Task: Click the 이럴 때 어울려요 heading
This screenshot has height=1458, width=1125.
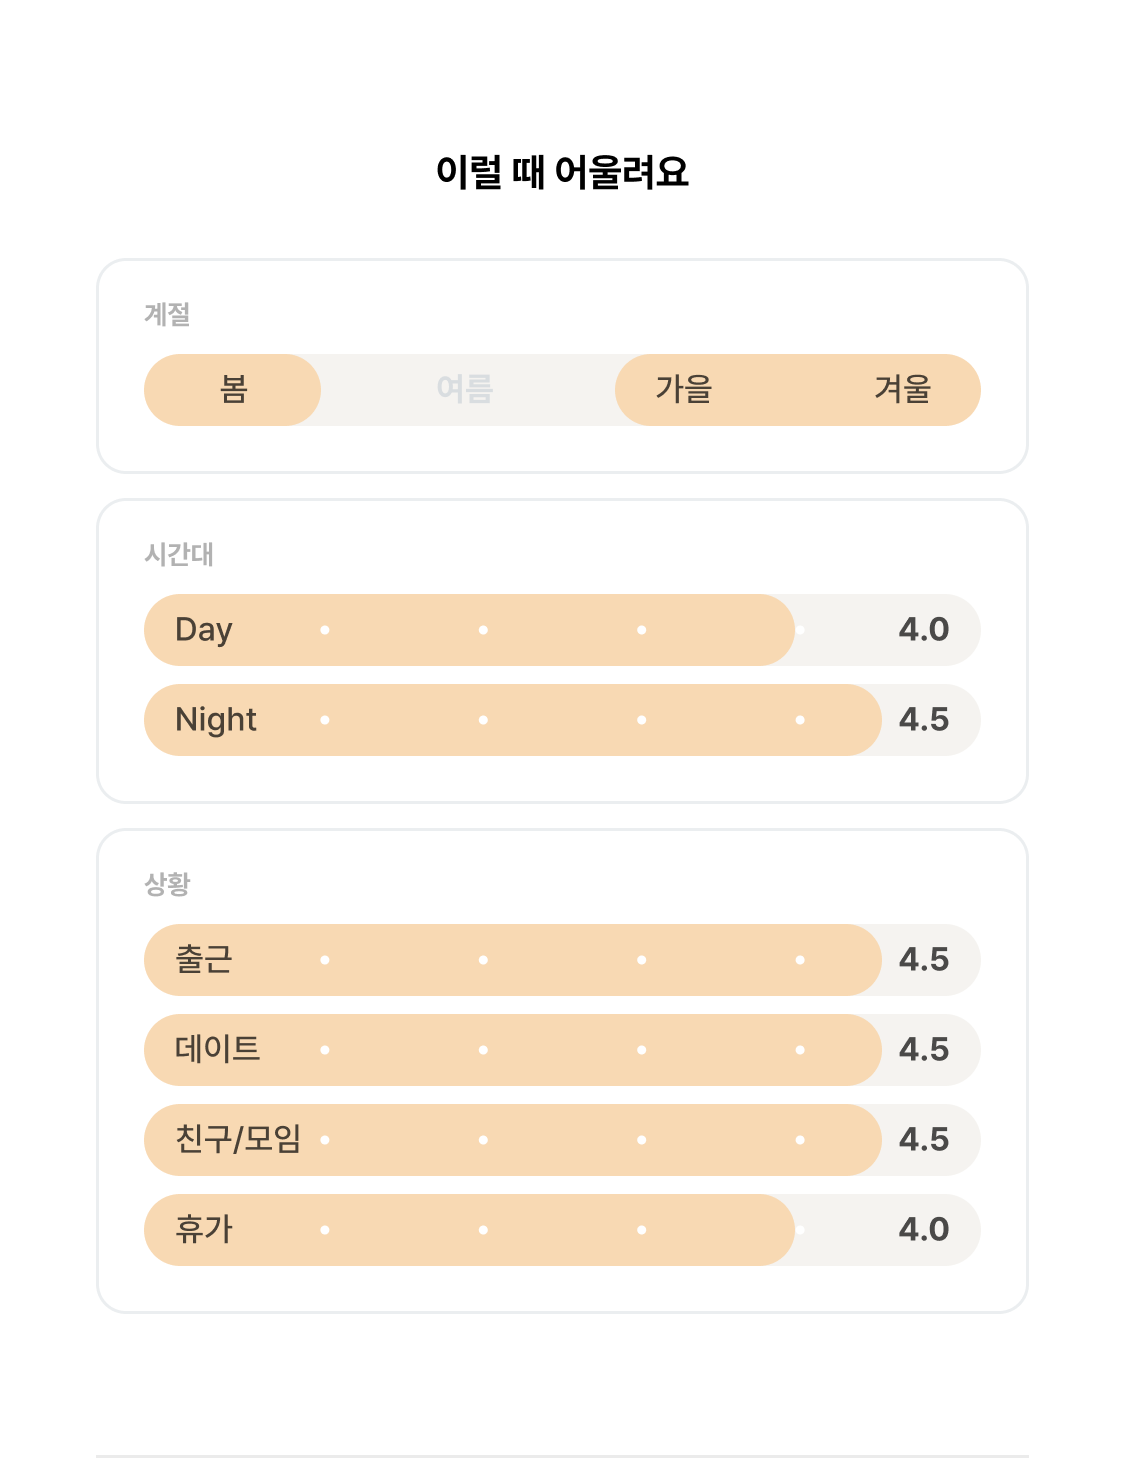Action: 562,172
